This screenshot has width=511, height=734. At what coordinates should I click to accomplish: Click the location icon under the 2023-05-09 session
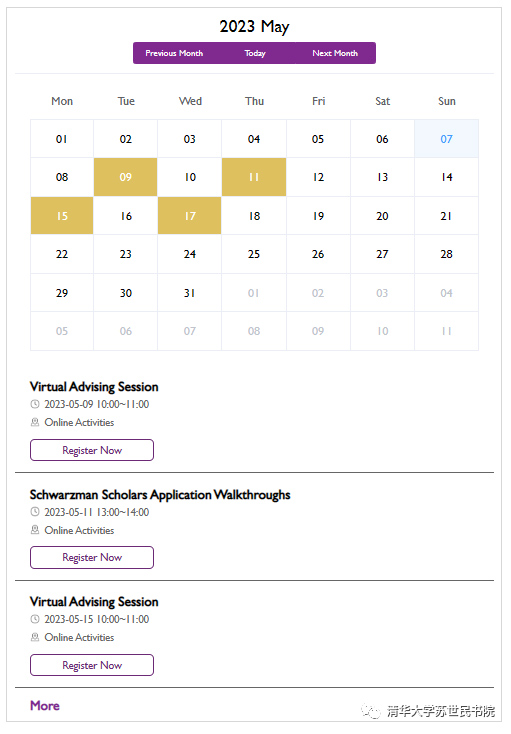[35, 422]
